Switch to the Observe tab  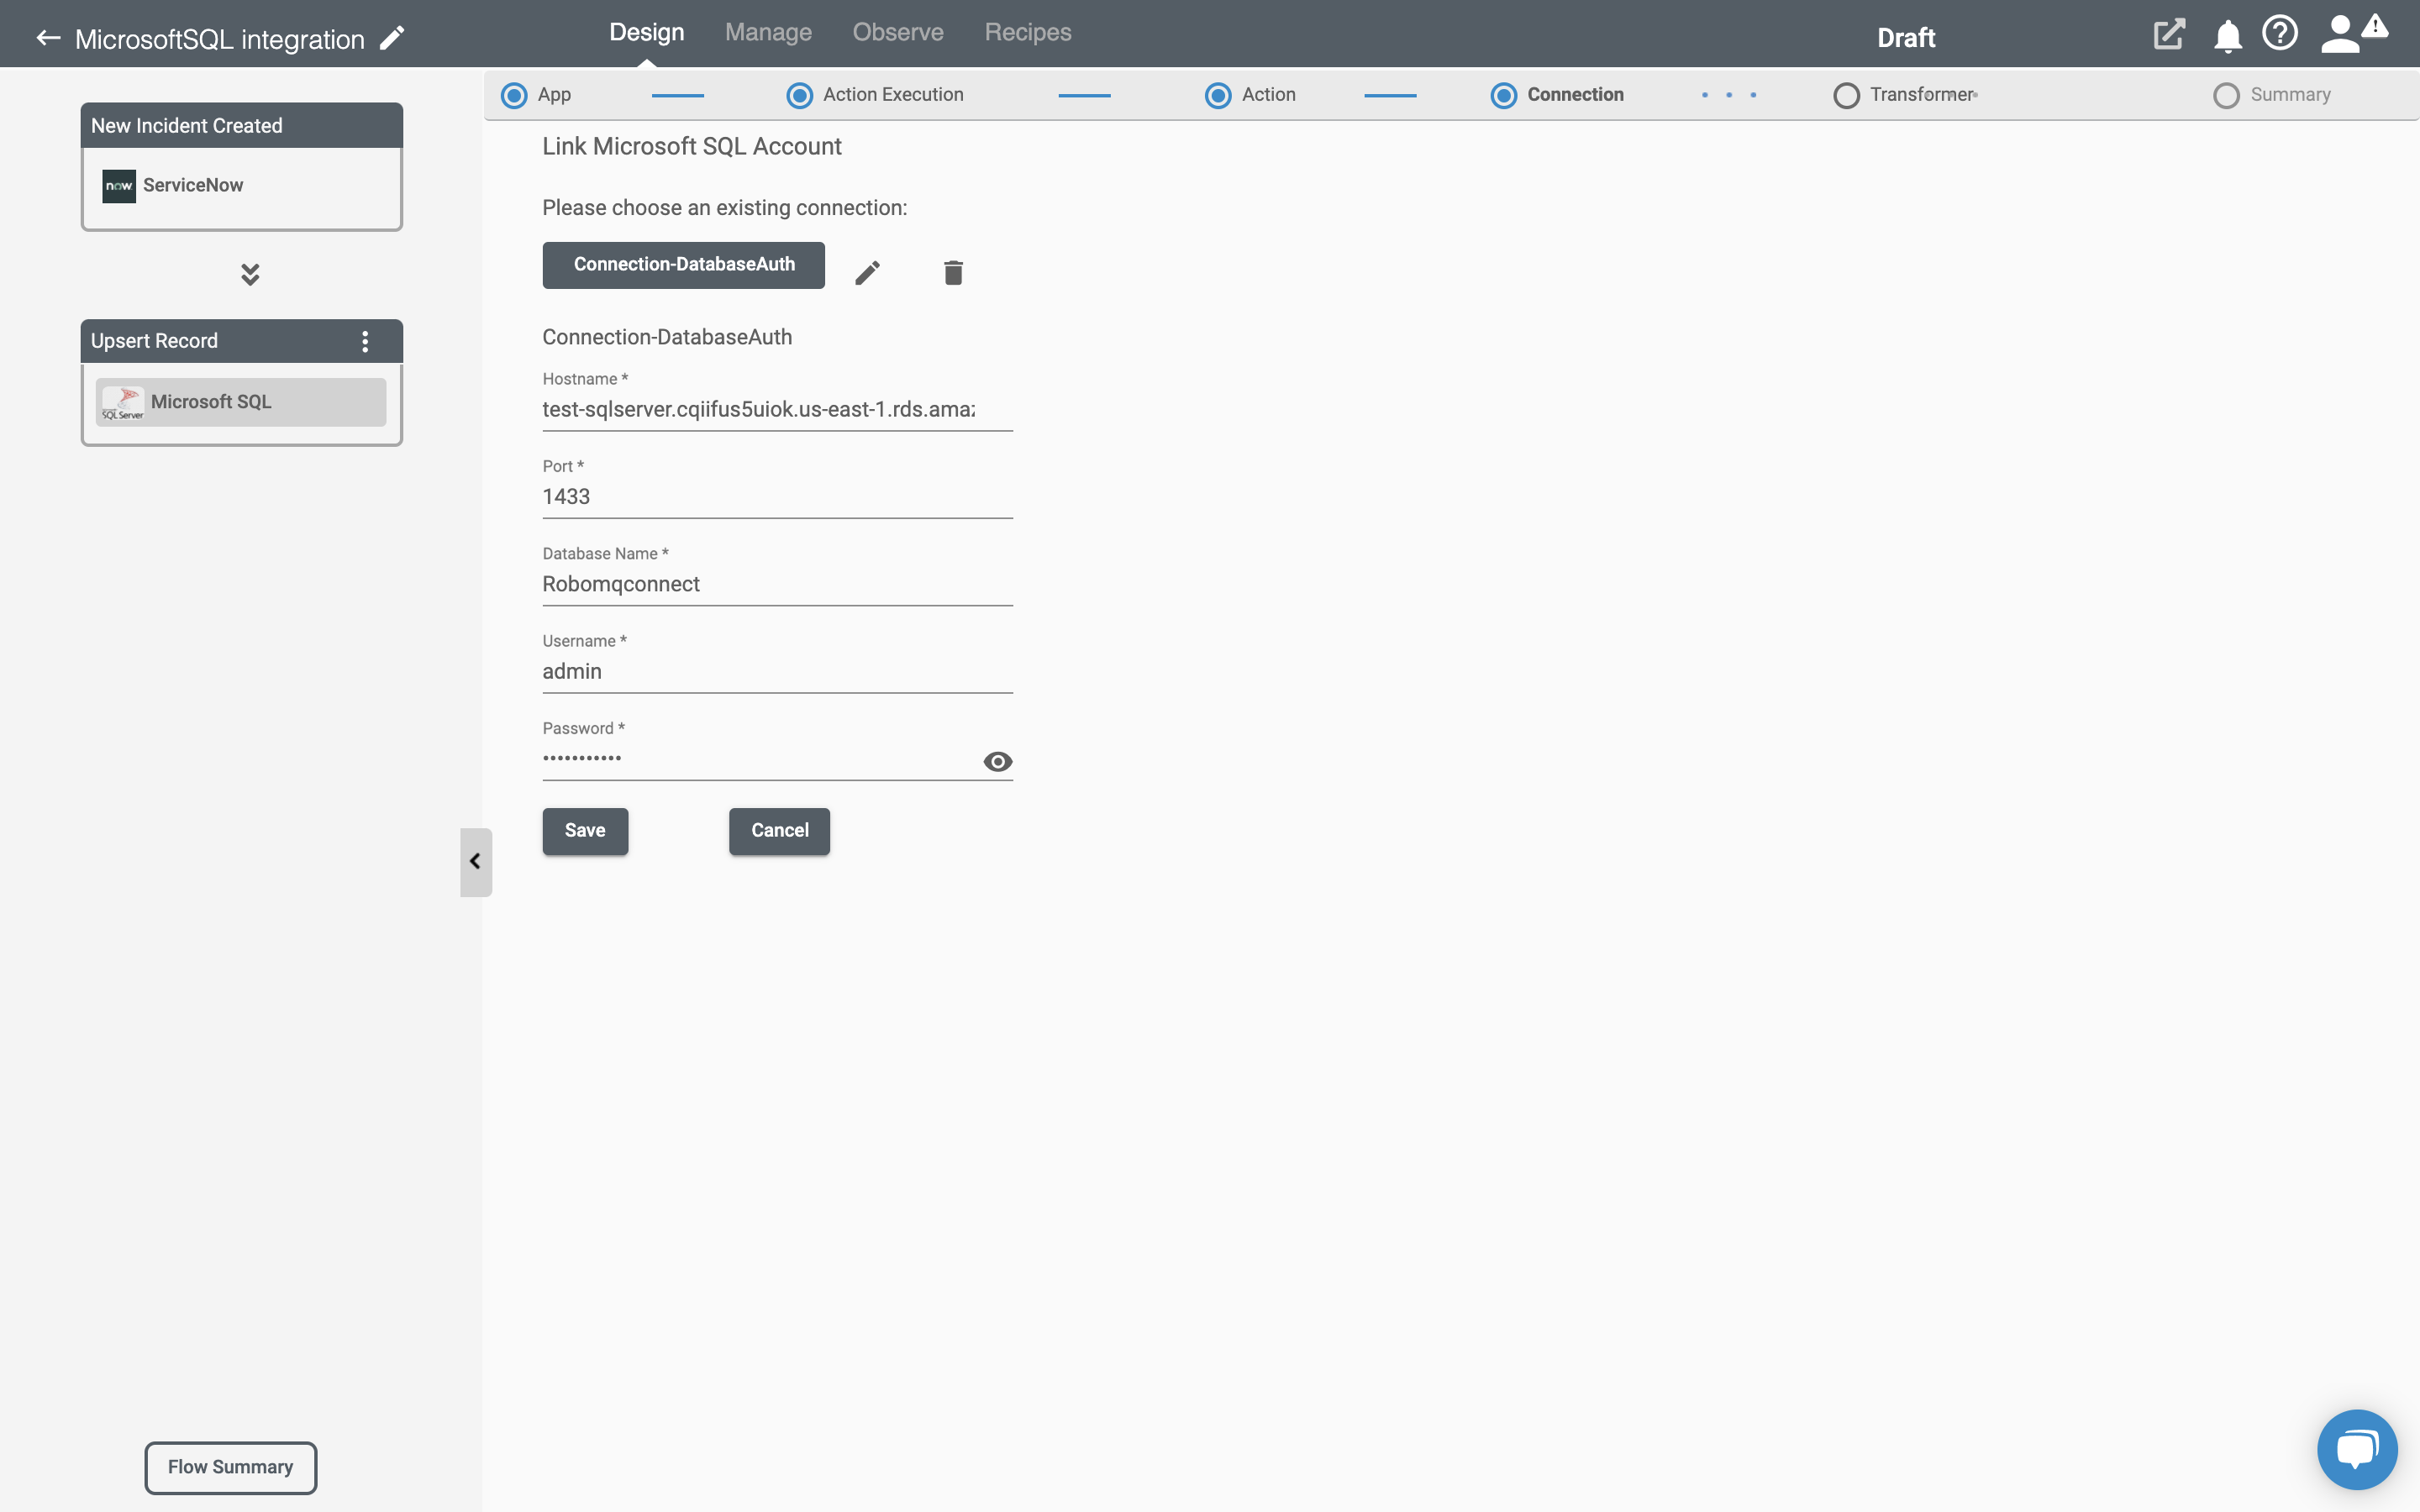pyautogui.click(x=897, y=31)
